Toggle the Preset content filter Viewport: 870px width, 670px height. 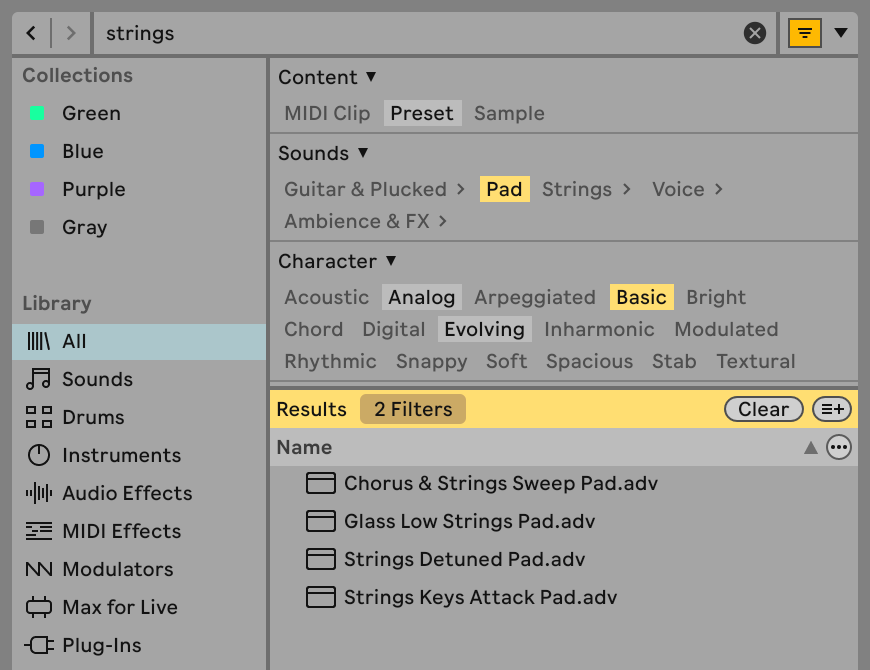pyautogui.click(x=422, y=113)
